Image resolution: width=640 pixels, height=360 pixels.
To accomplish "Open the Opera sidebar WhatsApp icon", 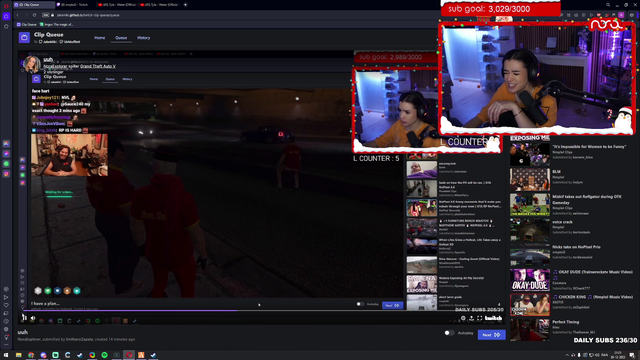I will point(6,163).
